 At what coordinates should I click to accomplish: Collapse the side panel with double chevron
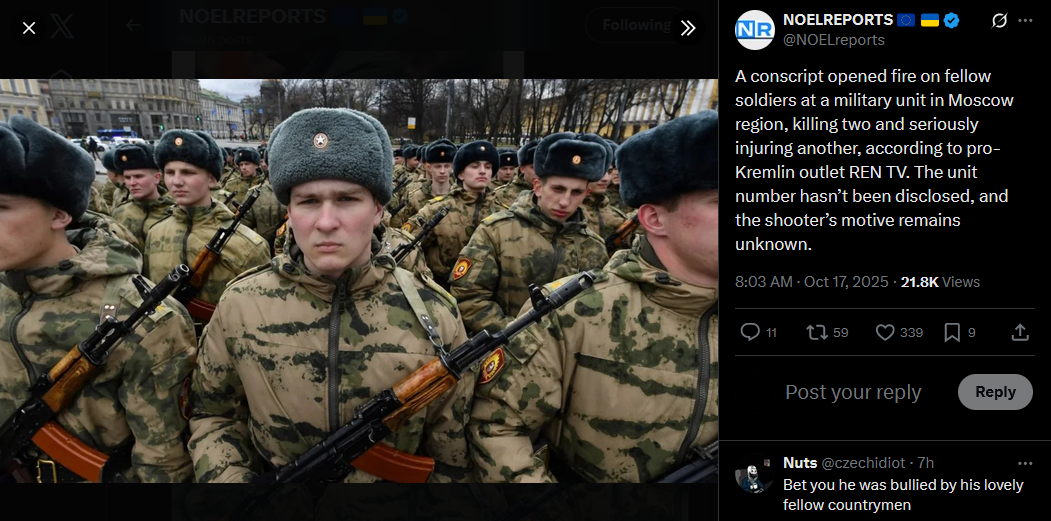(x=688, y=28)
